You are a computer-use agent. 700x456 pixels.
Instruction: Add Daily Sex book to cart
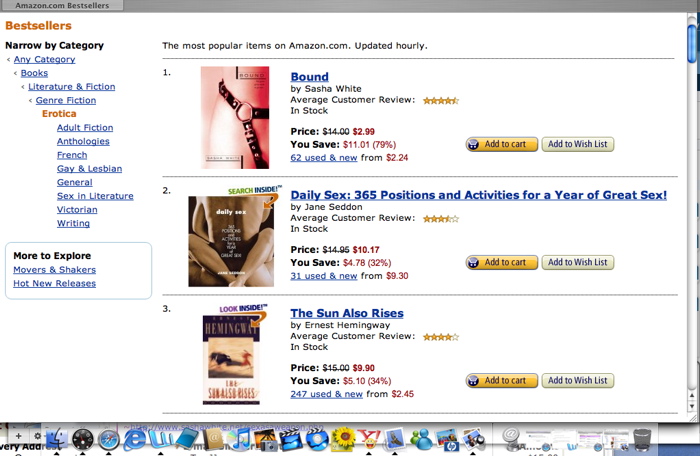501,263
